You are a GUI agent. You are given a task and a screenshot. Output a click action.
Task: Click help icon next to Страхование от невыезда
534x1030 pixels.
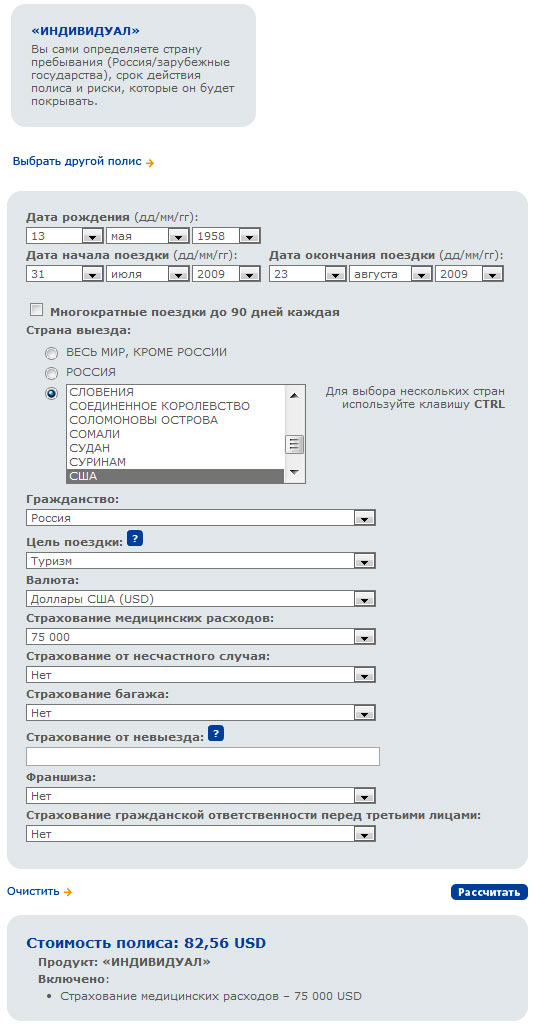216,734
